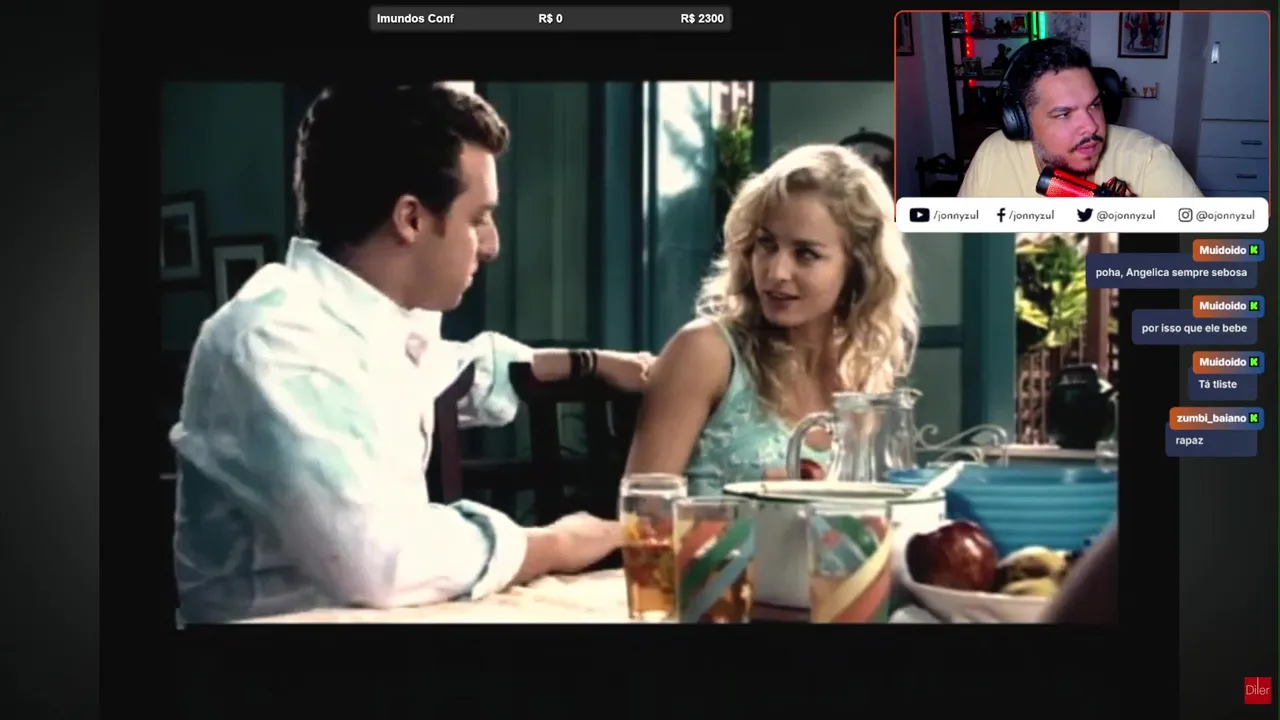Screen dimensions: 1280x720
Task: Click the Instagram icon in social bar
Action: (1185, 215)
